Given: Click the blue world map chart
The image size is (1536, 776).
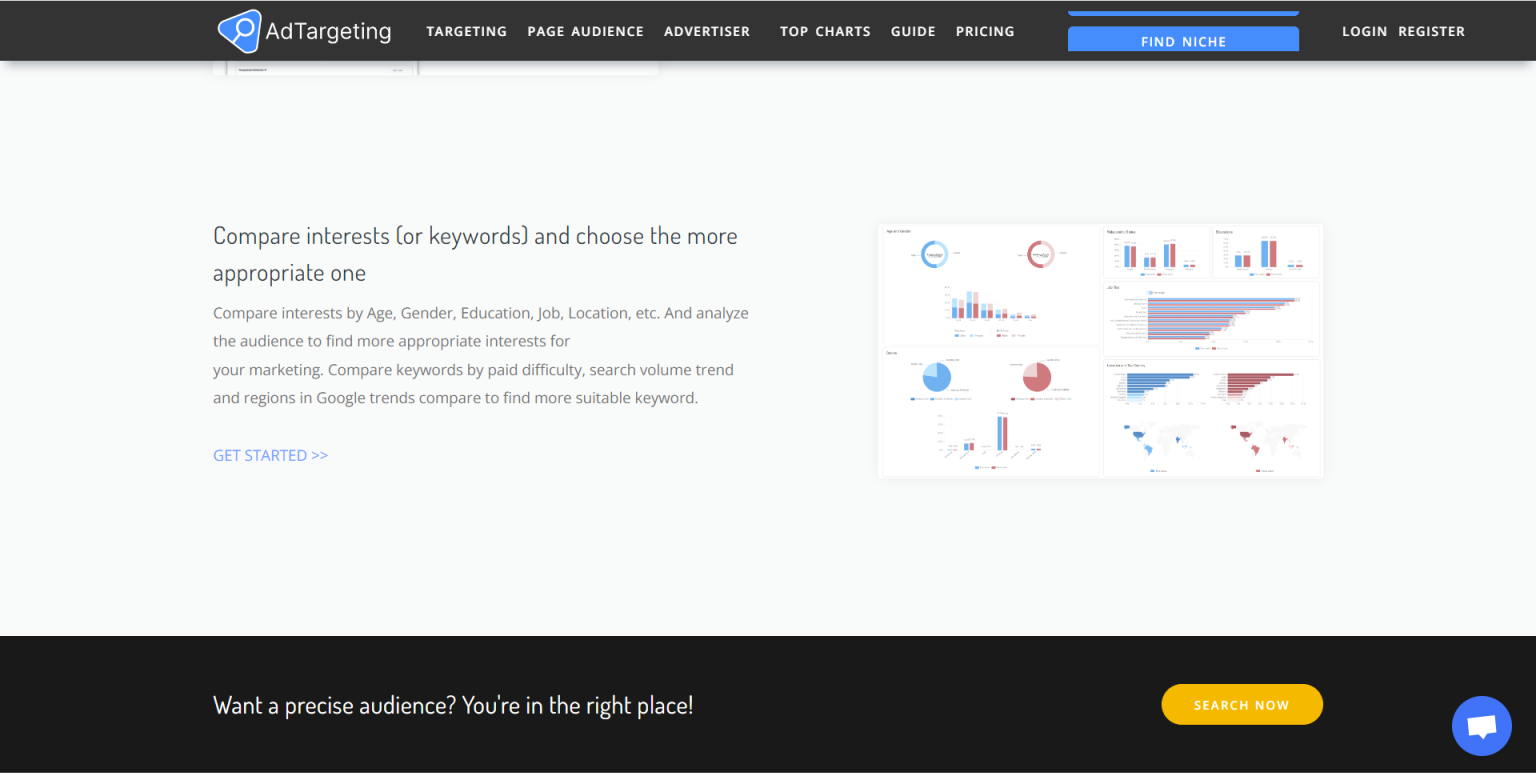Looking at the screenshot, I should (x=1160, y=439).
